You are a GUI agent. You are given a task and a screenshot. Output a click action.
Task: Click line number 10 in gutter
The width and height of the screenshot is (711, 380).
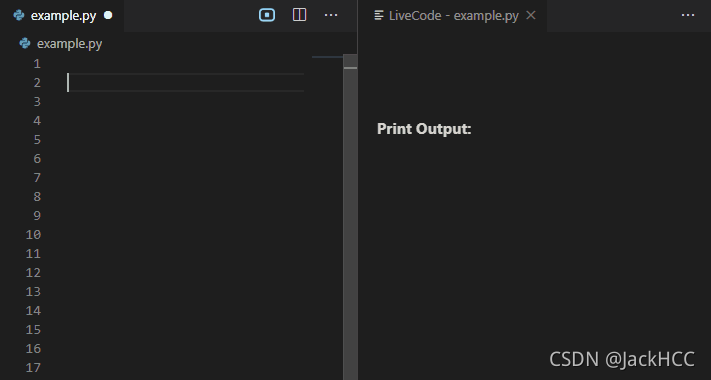click(33, 235)
